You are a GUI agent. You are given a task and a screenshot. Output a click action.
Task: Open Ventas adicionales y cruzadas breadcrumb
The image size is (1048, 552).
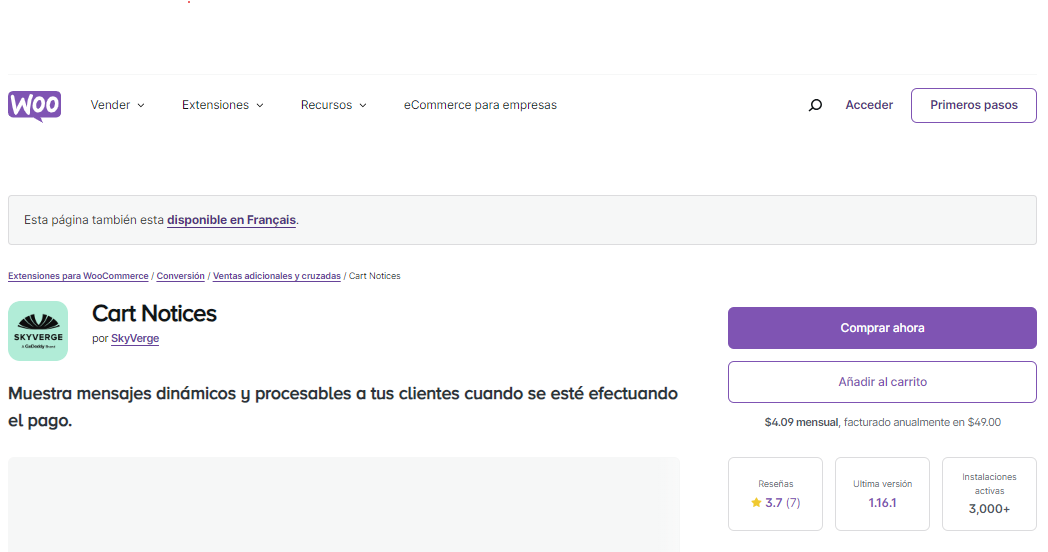pyautogui.click(x=276, y=276)
